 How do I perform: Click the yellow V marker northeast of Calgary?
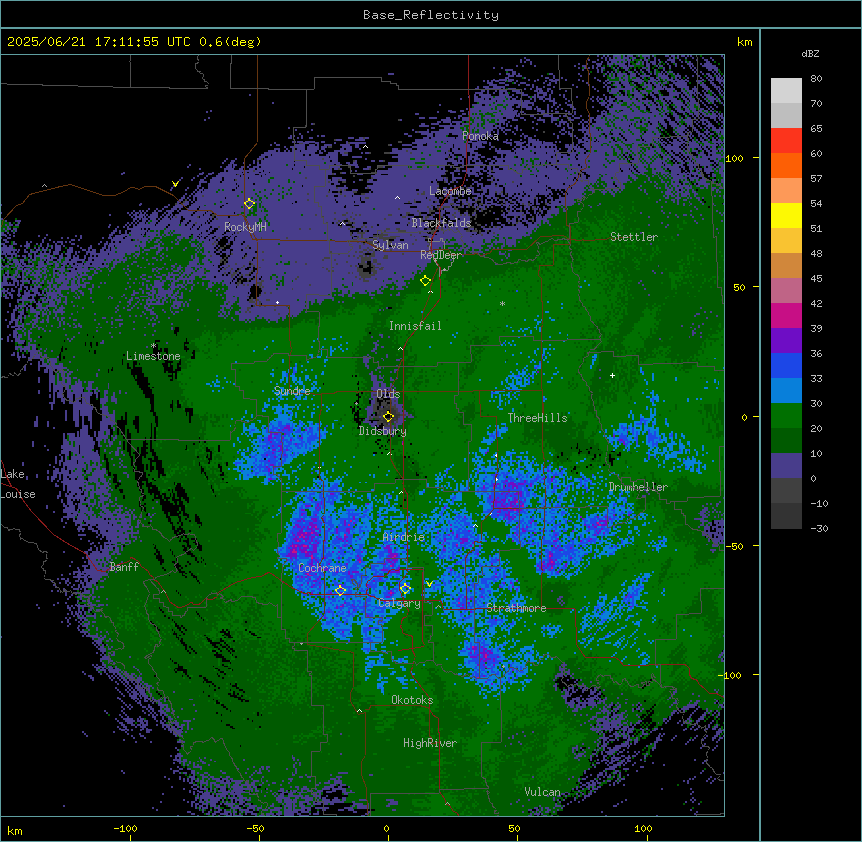pyautogui.click(x=429, y=584)
